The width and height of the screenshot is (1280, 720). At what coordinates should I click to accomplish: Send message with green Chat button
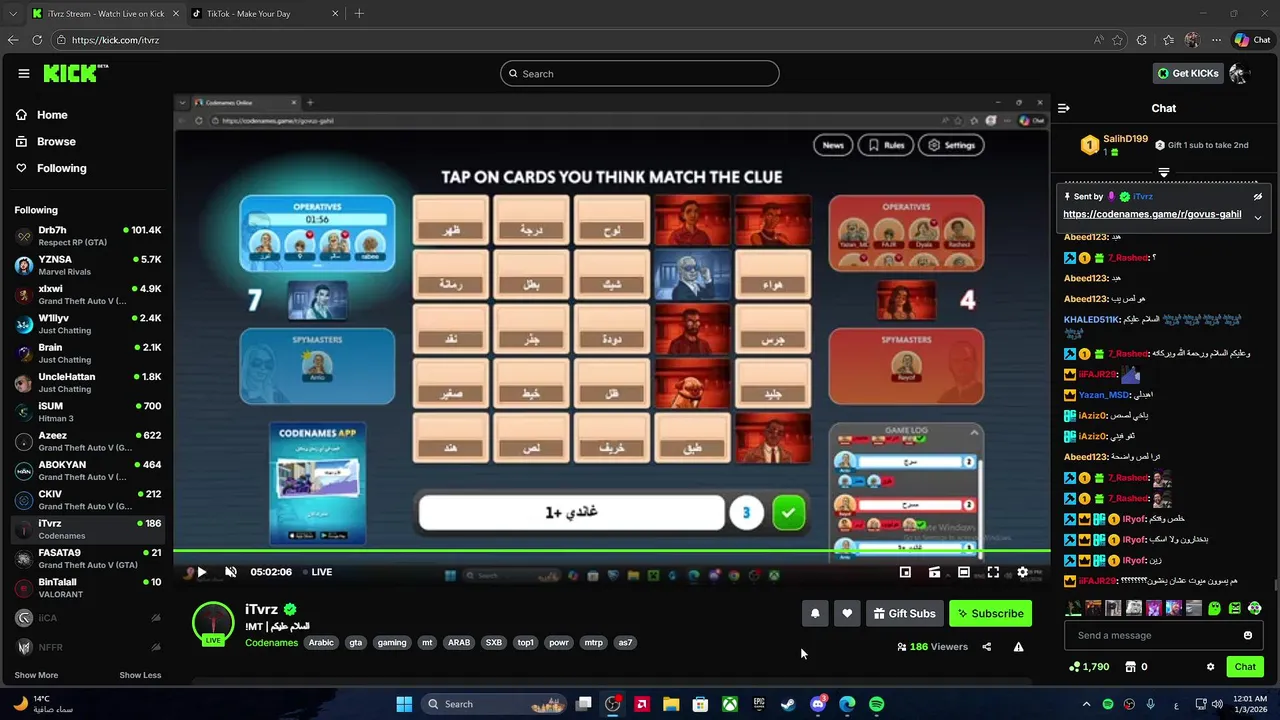(1245, 666)
